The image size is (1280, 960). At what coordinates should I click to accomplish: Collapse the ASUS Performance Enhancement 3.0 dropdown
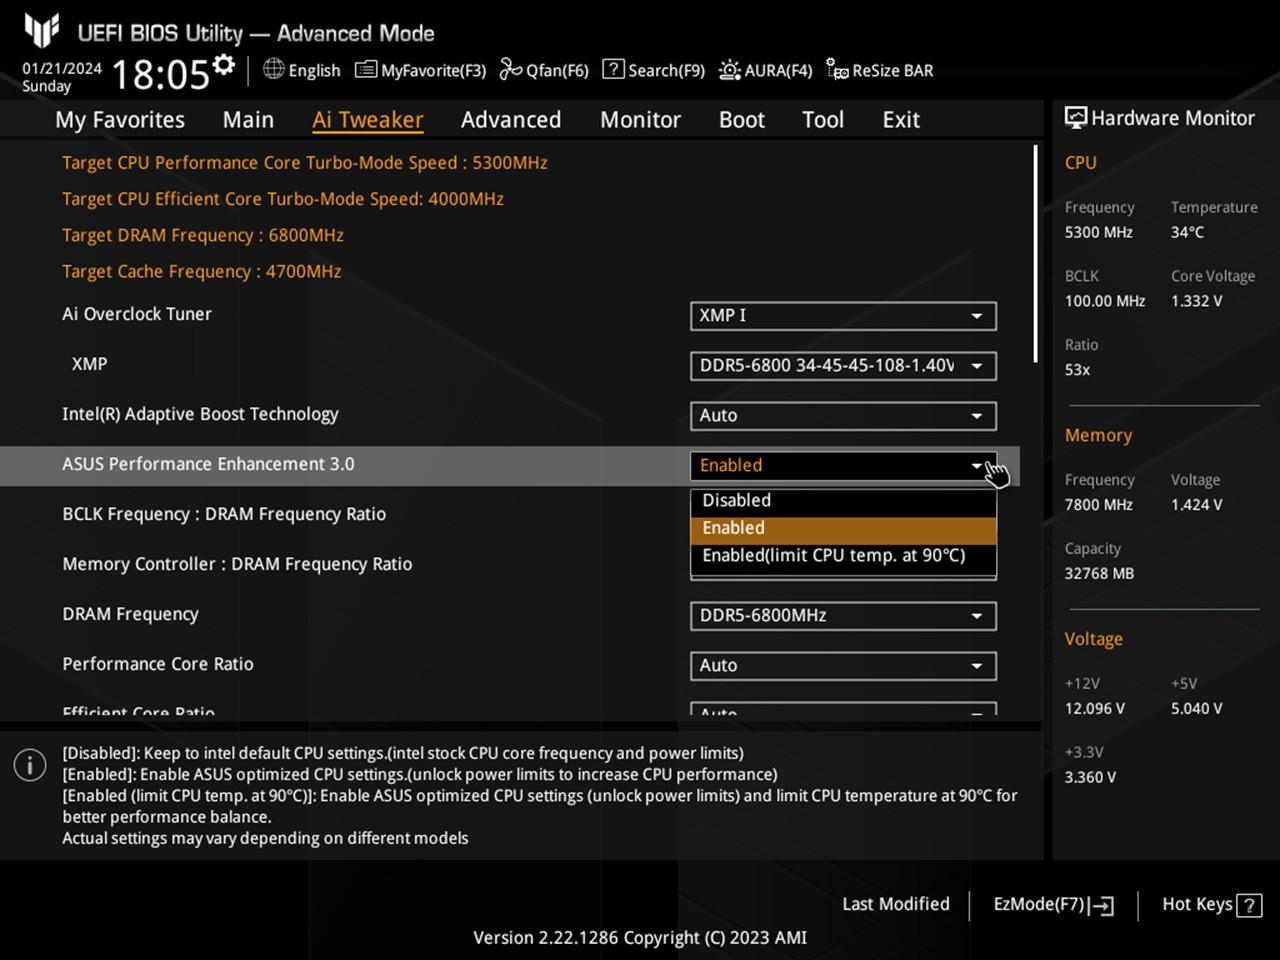(843, 466)
